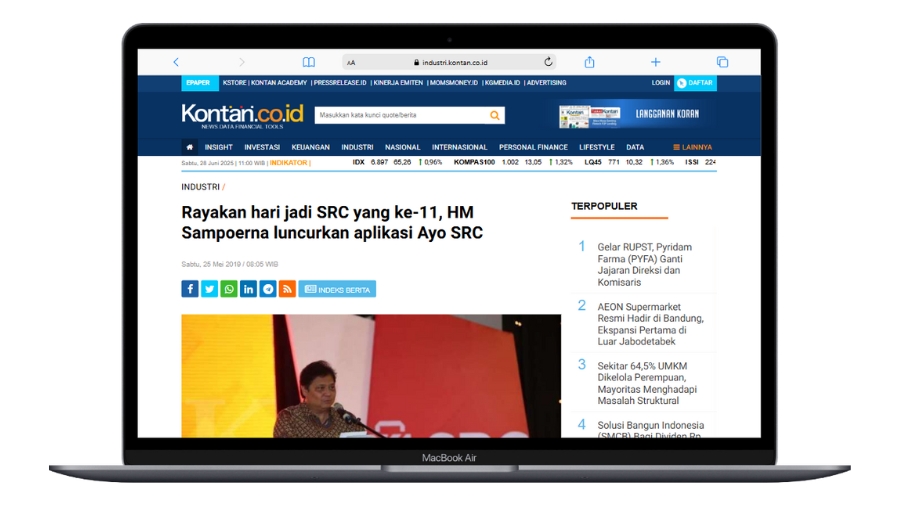900x506 pixels.
Task: Share article via Telegram
Action: coord(268,289)
